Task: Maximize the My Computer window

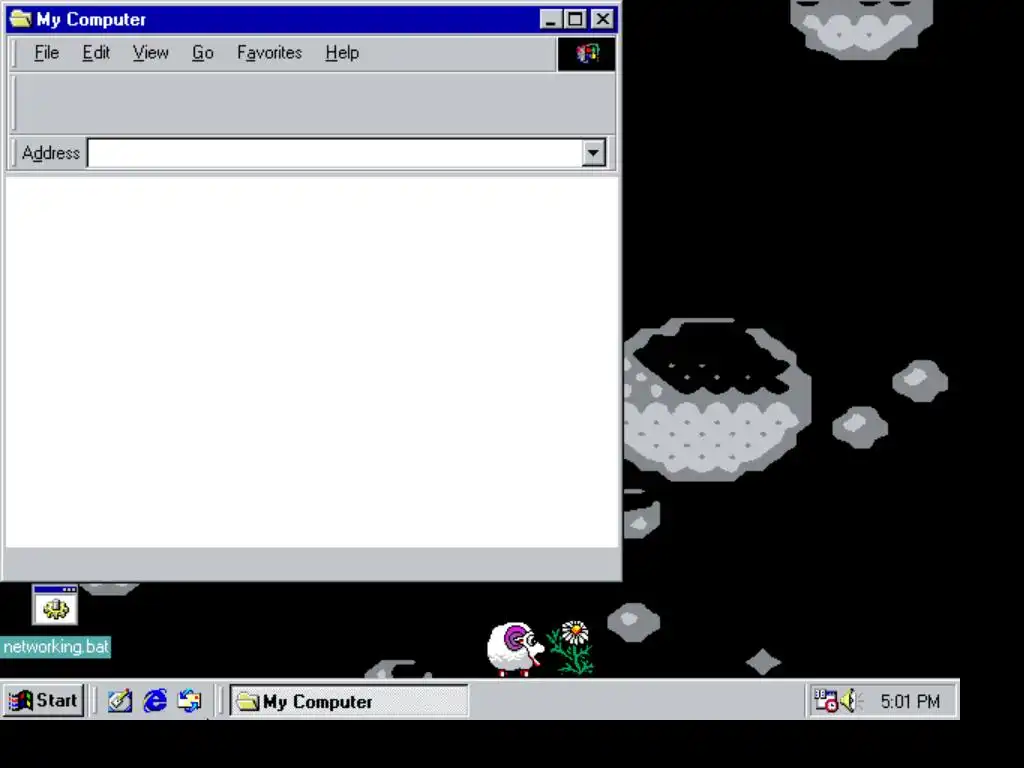Action: coord(575,20)
